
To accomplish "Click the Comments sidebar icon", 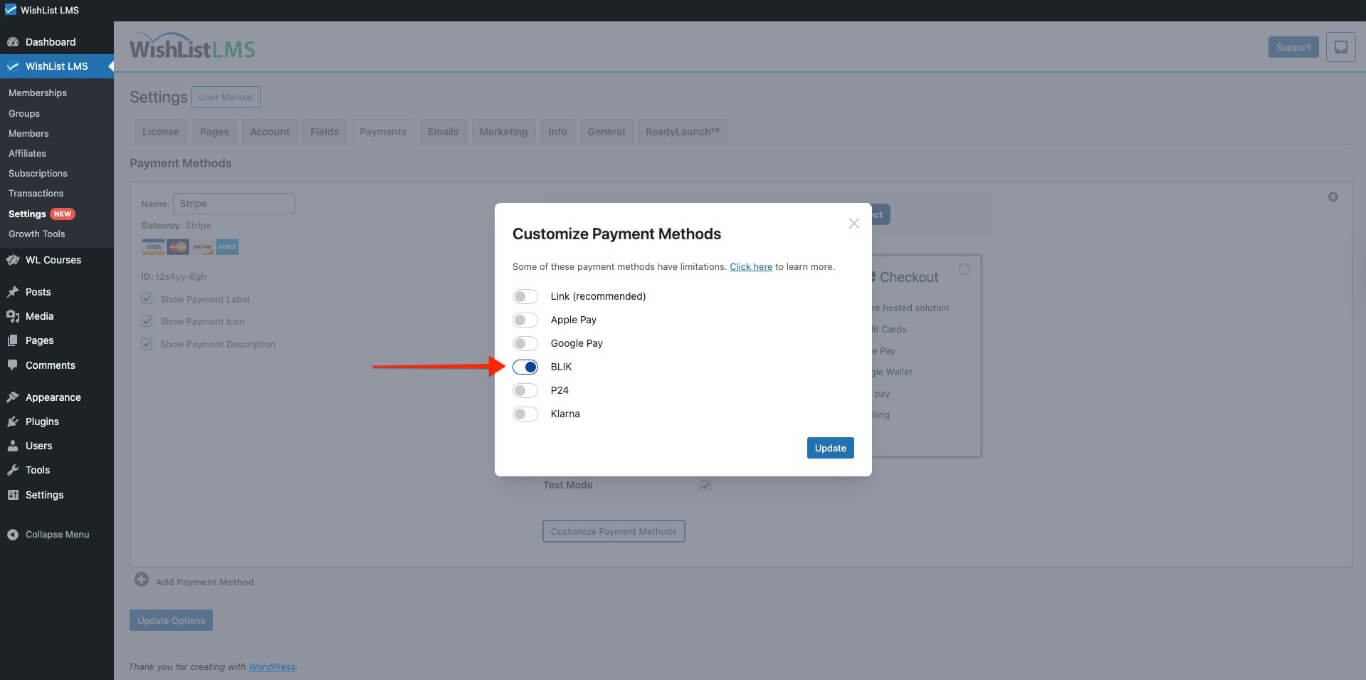I will (x=14, y=363).
